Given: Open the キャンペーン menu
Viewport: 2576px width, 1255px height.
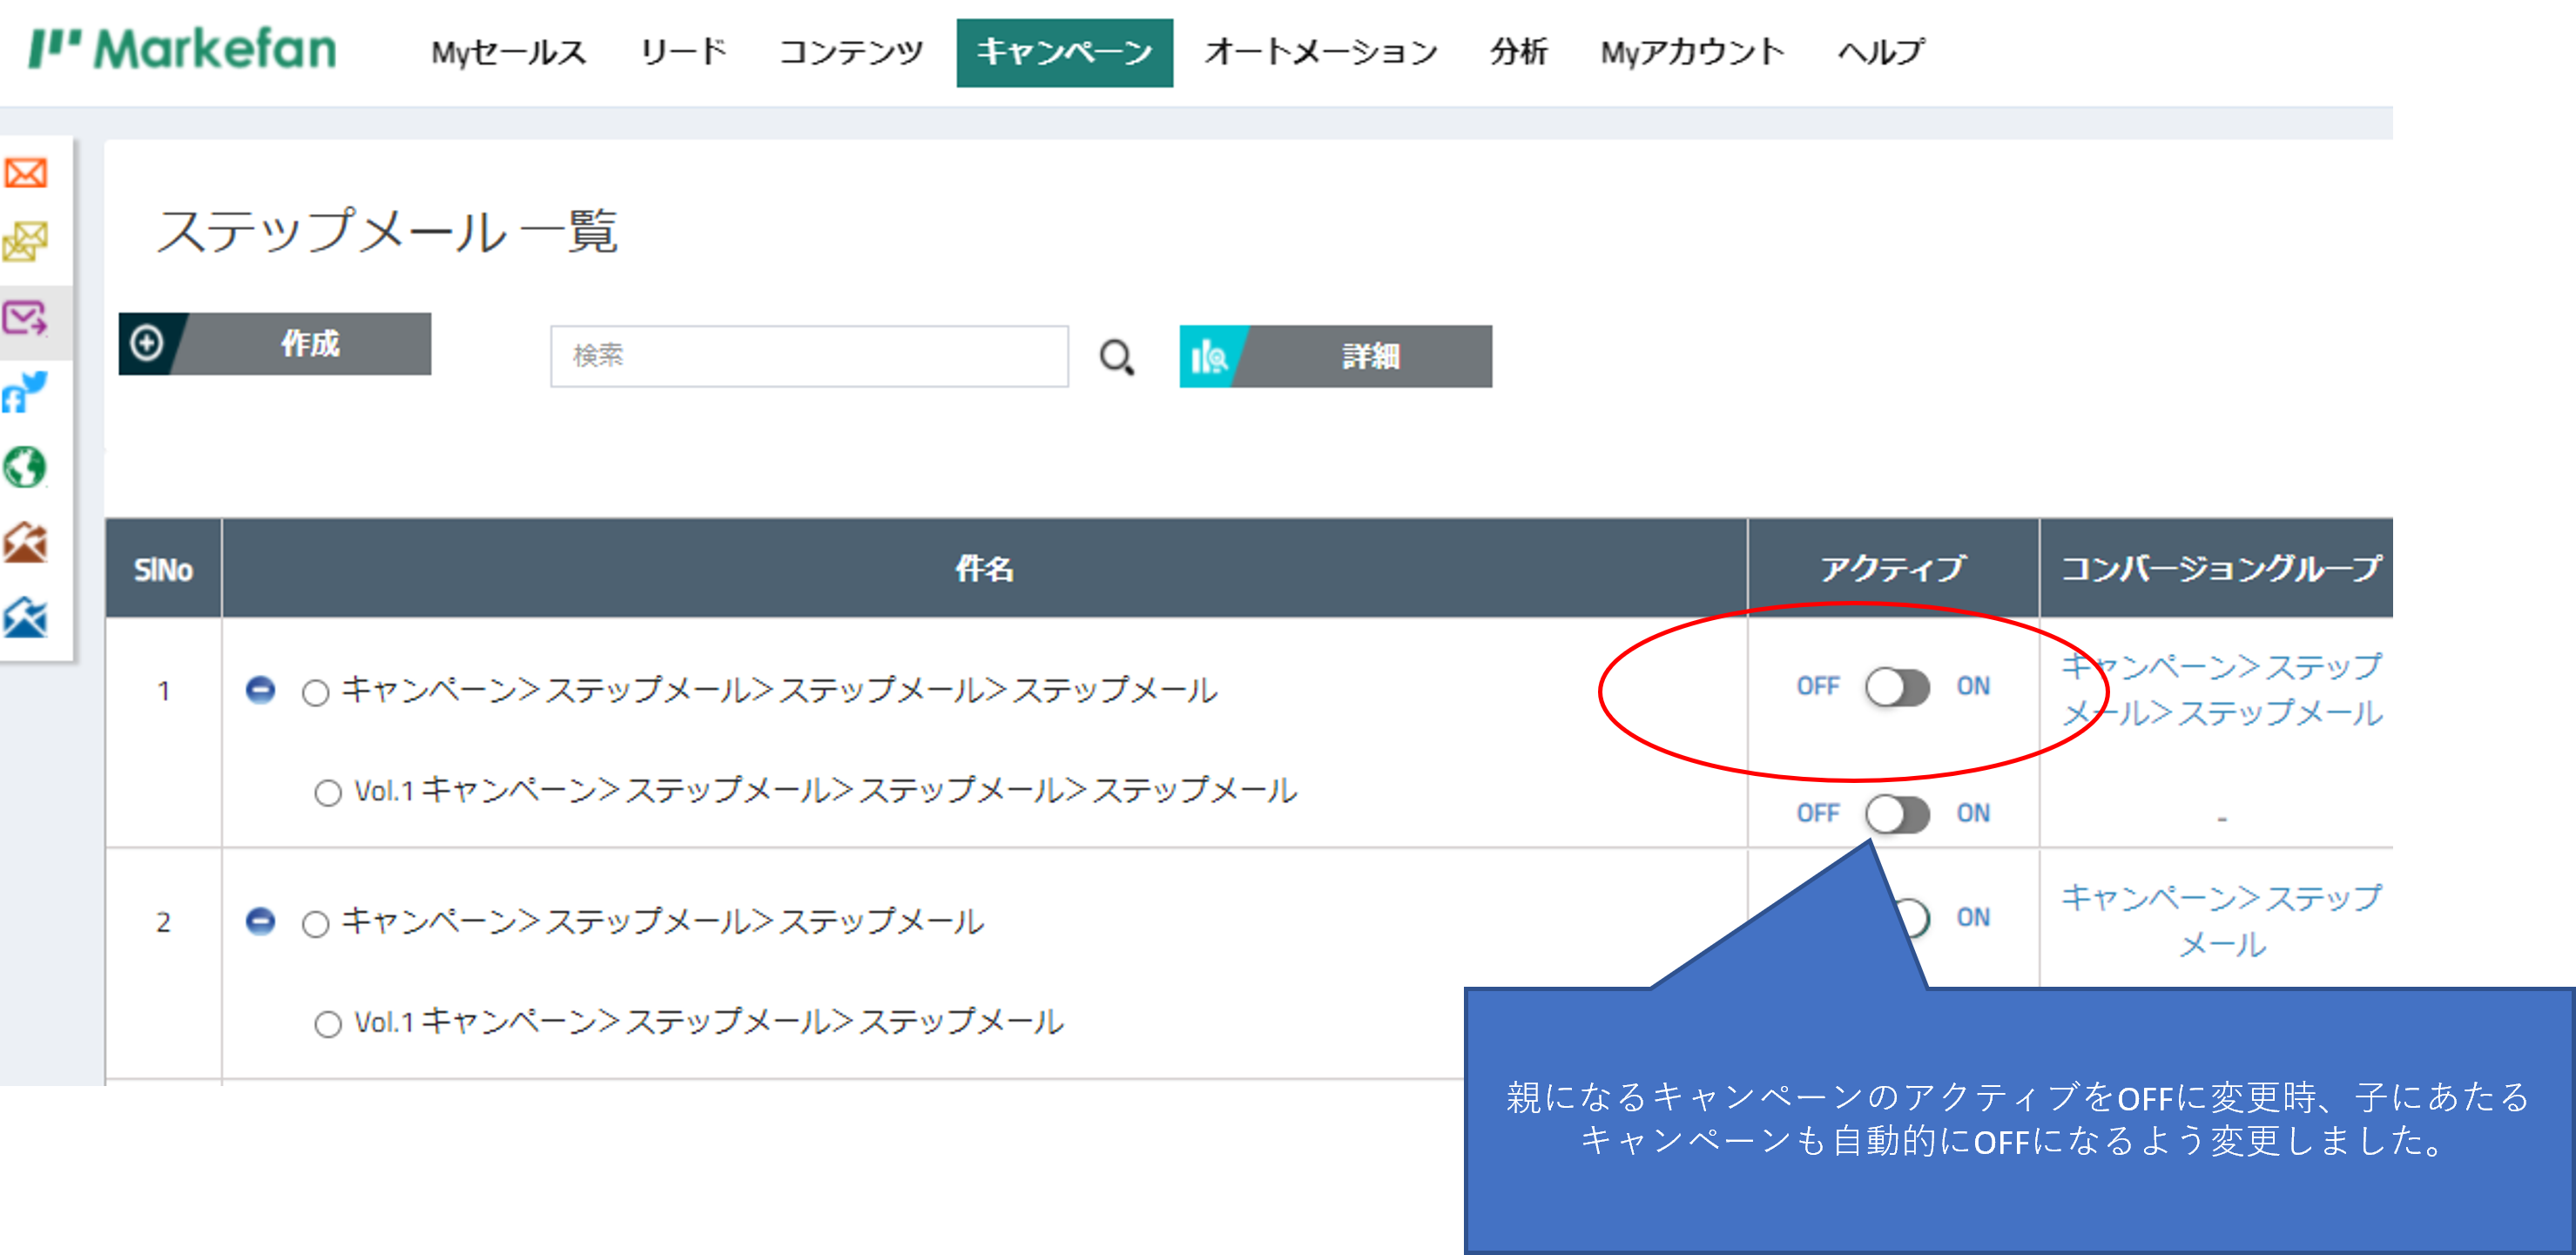Looking at the screenshot, I should pos(1064,53).
